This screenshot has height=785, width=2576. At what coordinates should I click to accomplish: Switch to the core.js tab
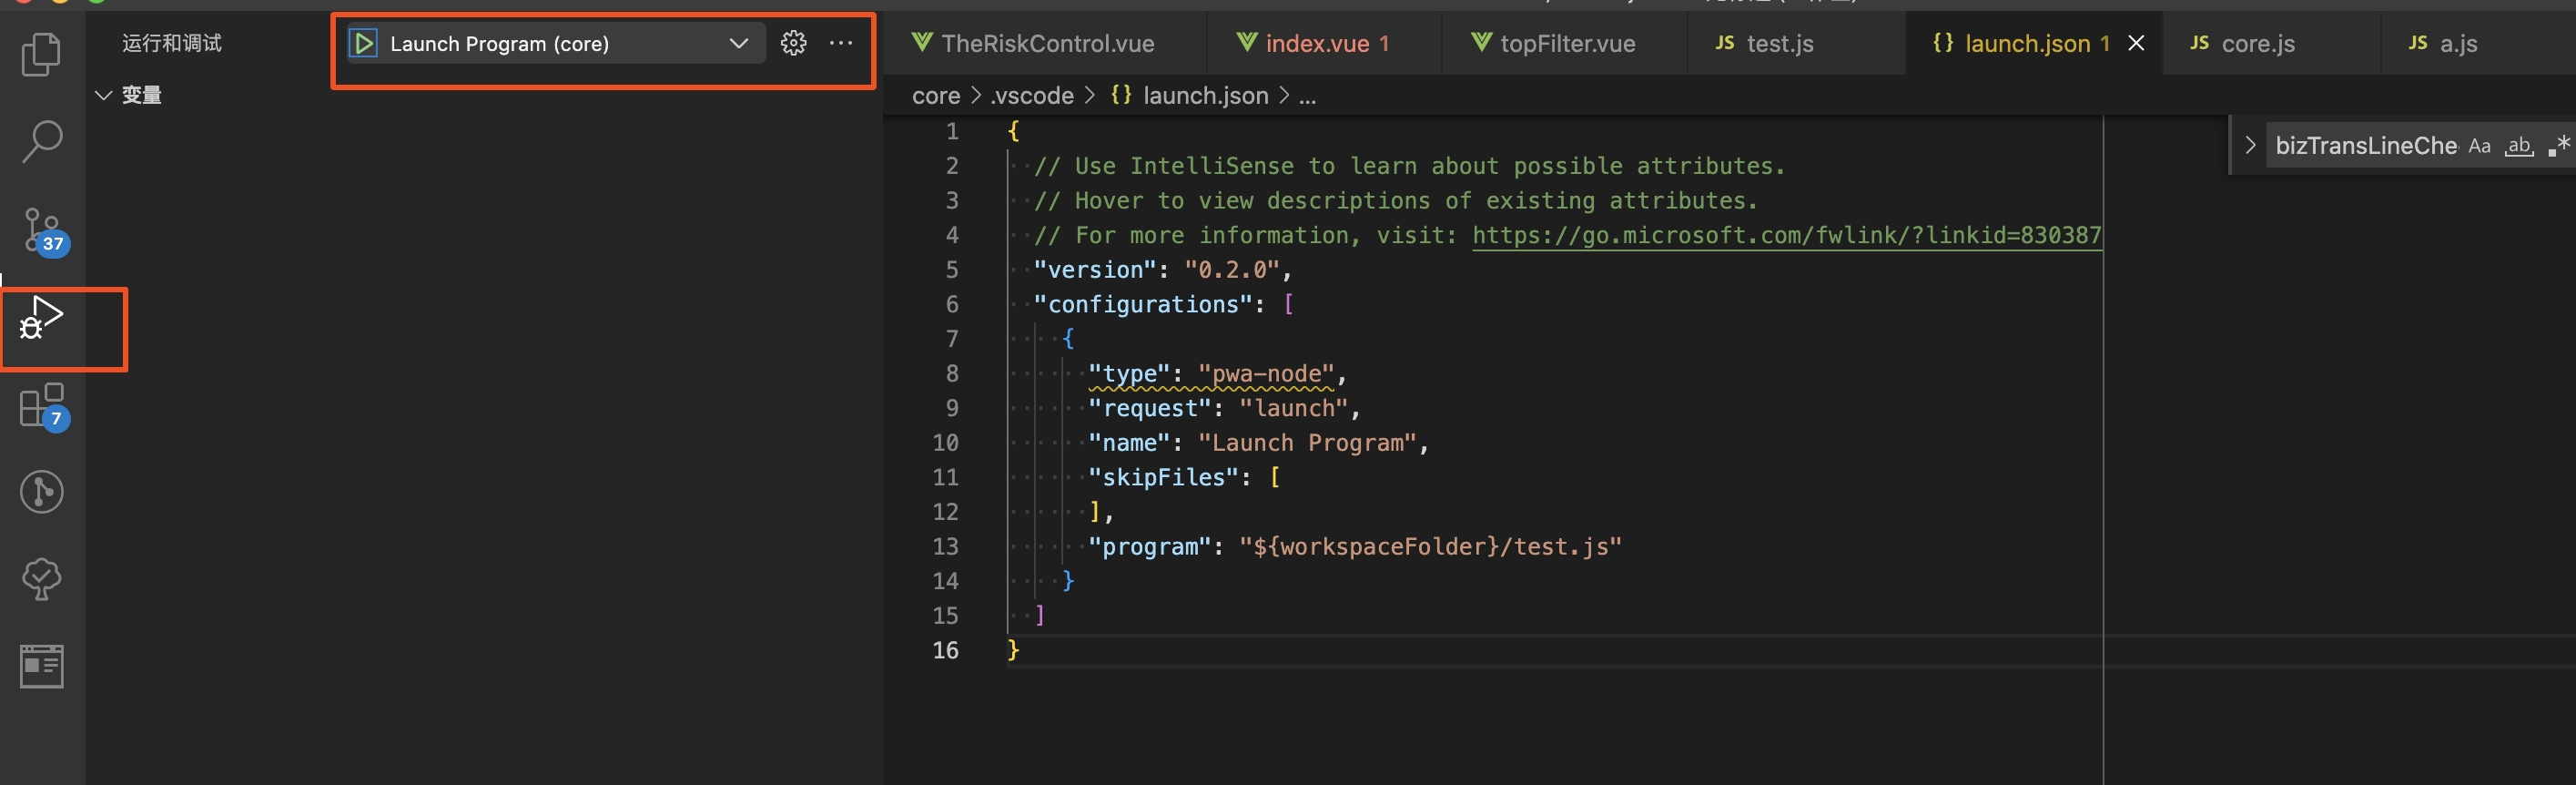(2257, 44)
